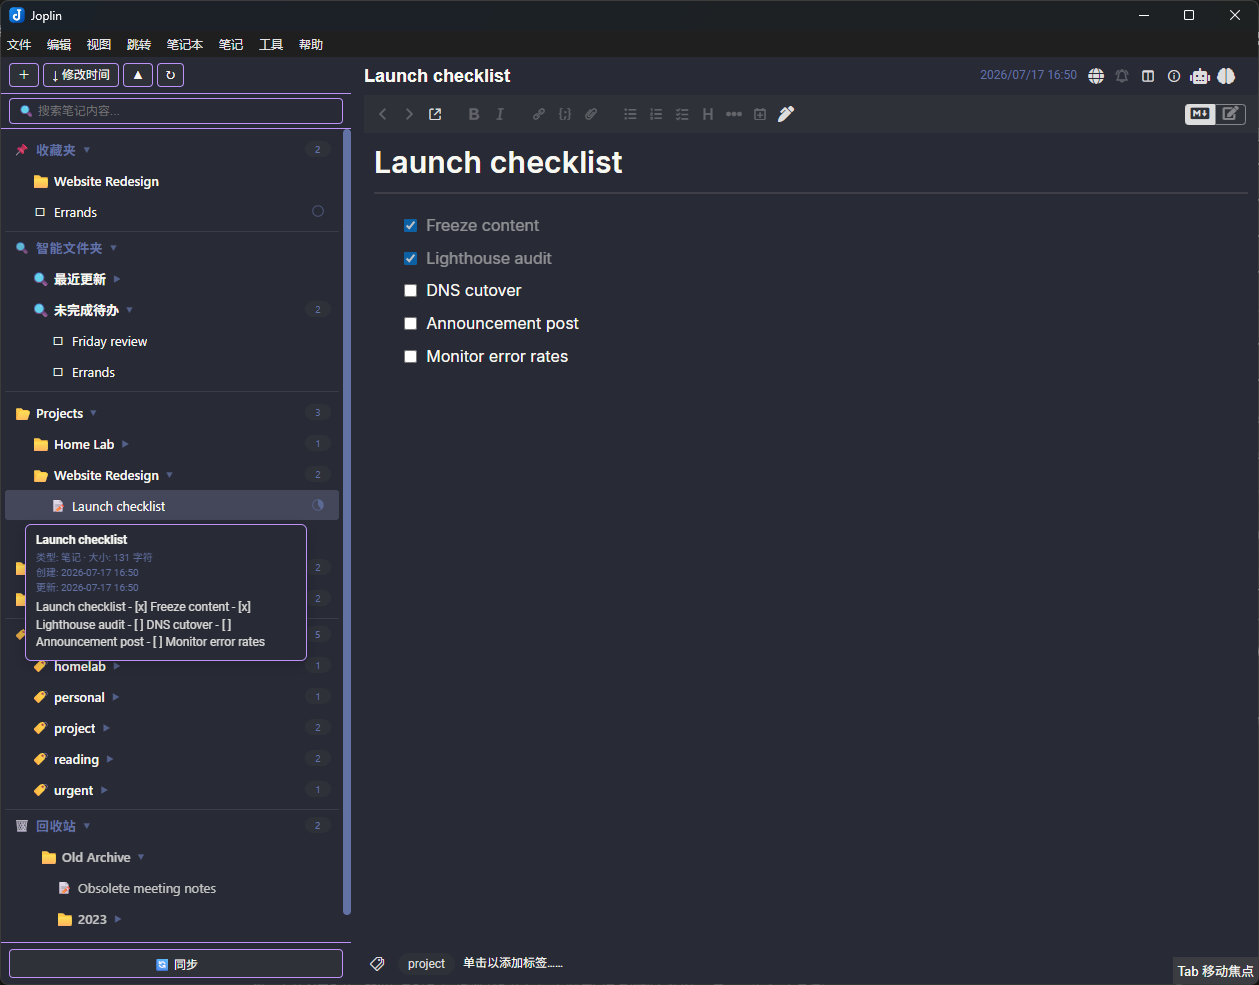The image size is (1259, 985).
Task: Click the sidebar vertical scrollbar
Action: [x=347, y=520]
